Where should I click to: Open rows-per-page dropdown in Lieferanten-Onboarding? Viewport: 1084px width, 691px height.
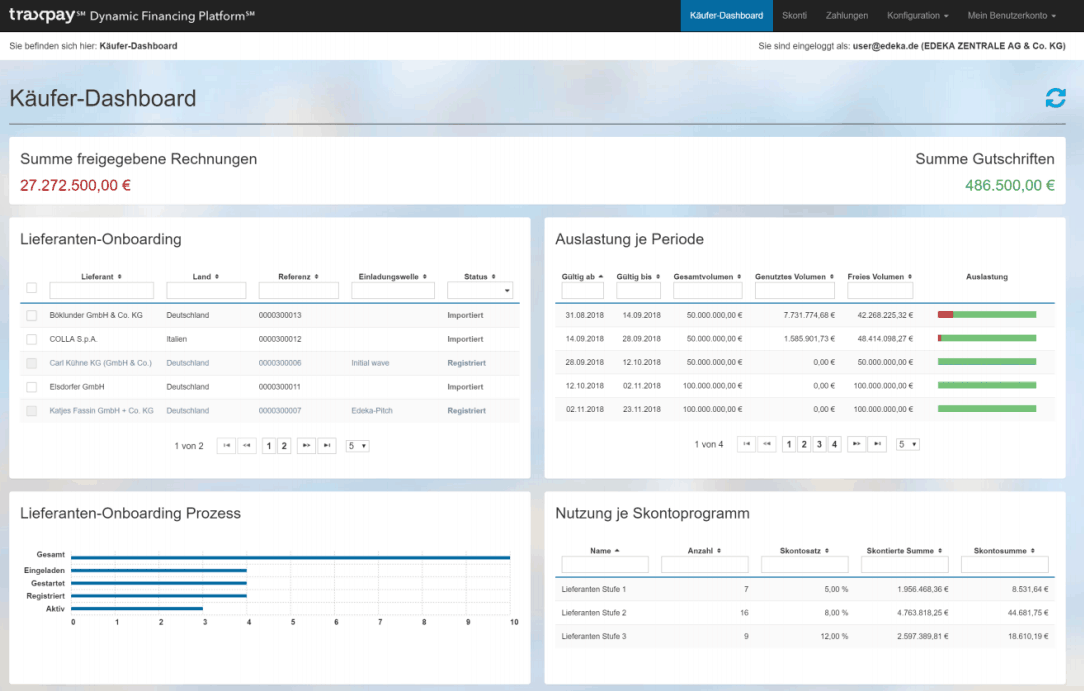[x=357, y=446]
